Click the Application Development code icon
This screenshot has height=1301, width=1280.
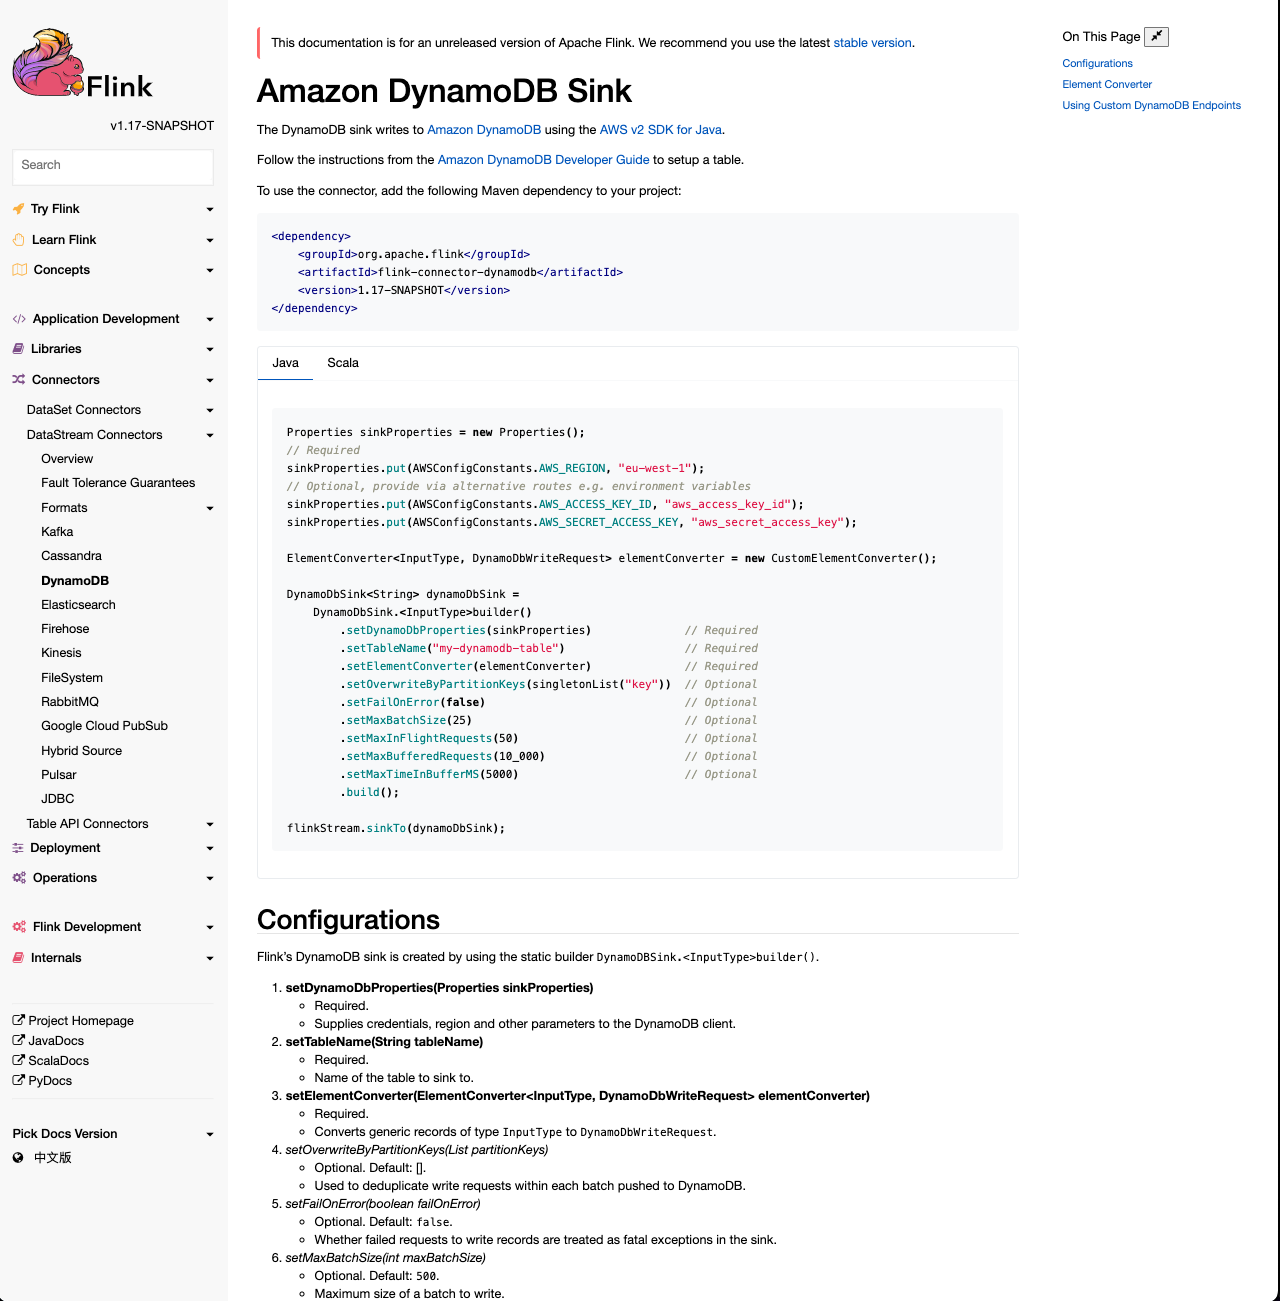pos(19,319)
